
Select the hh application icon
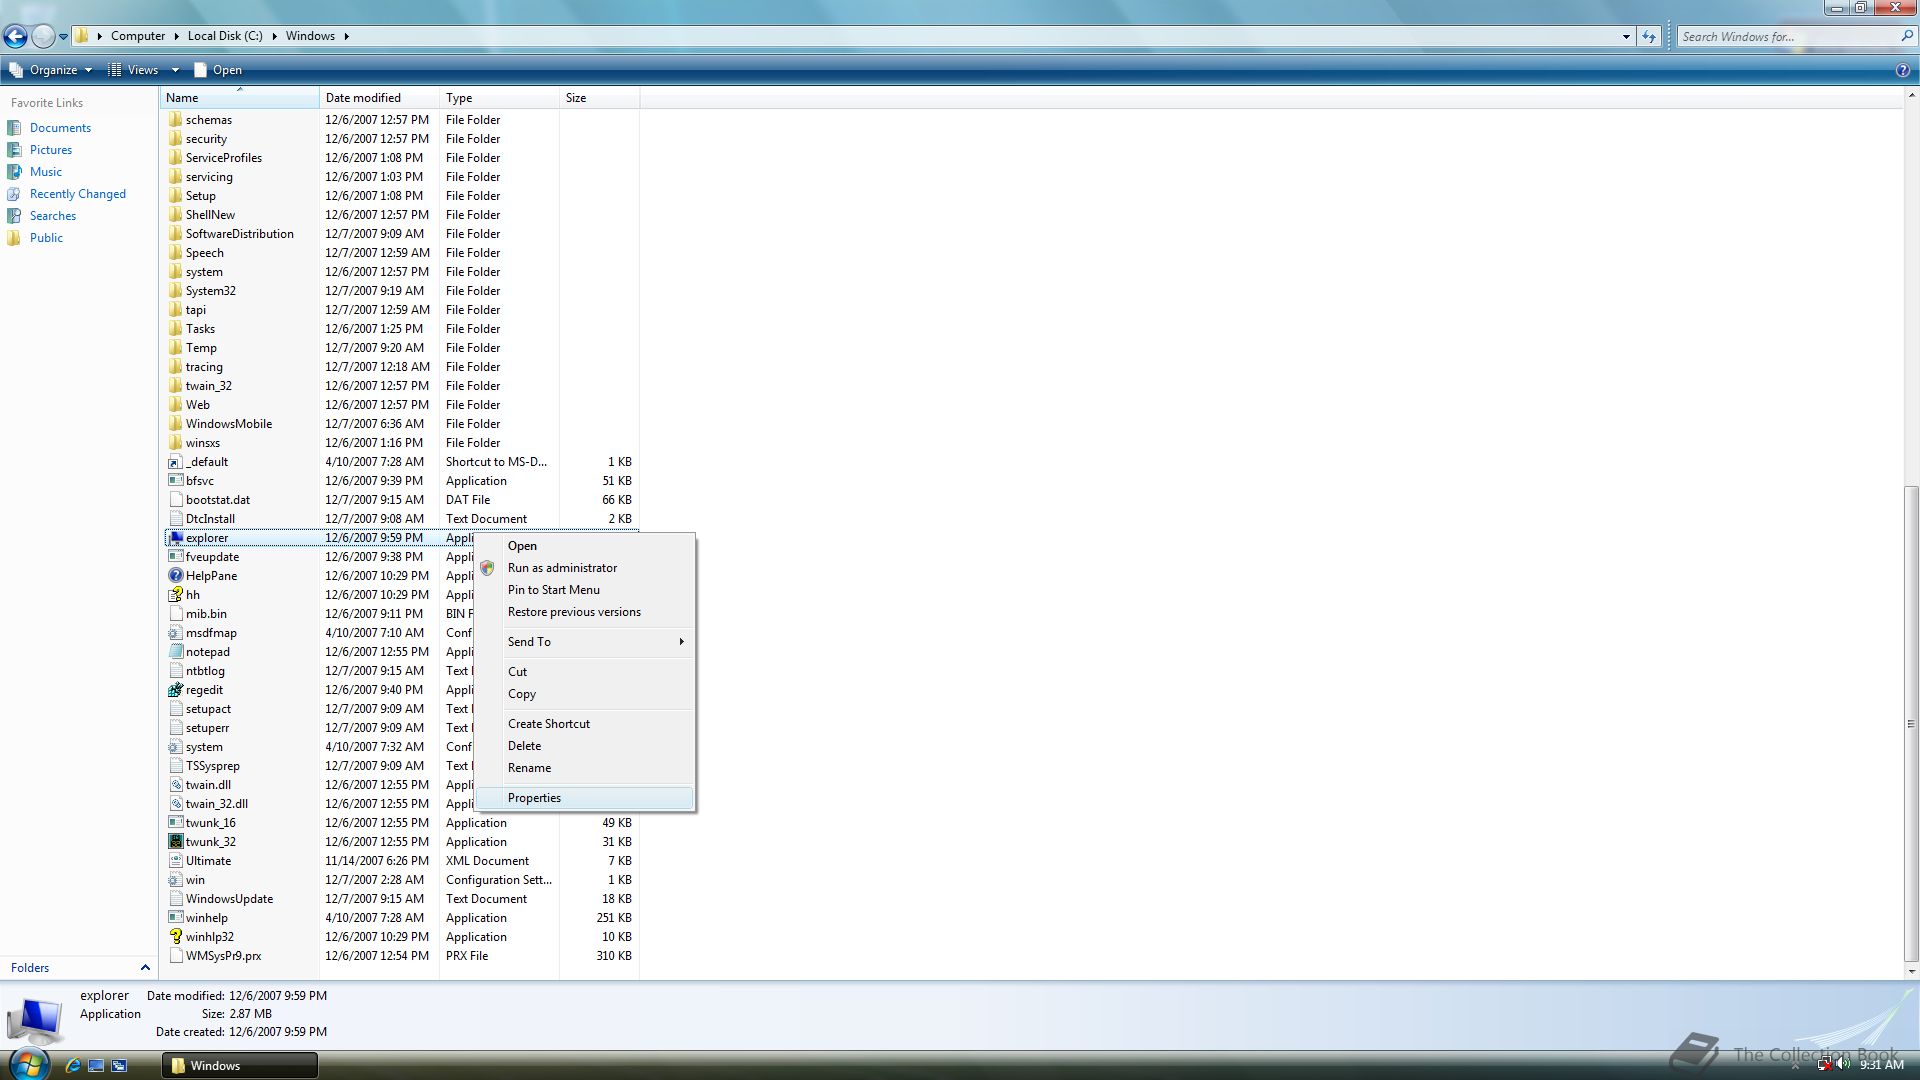[175, 595]
